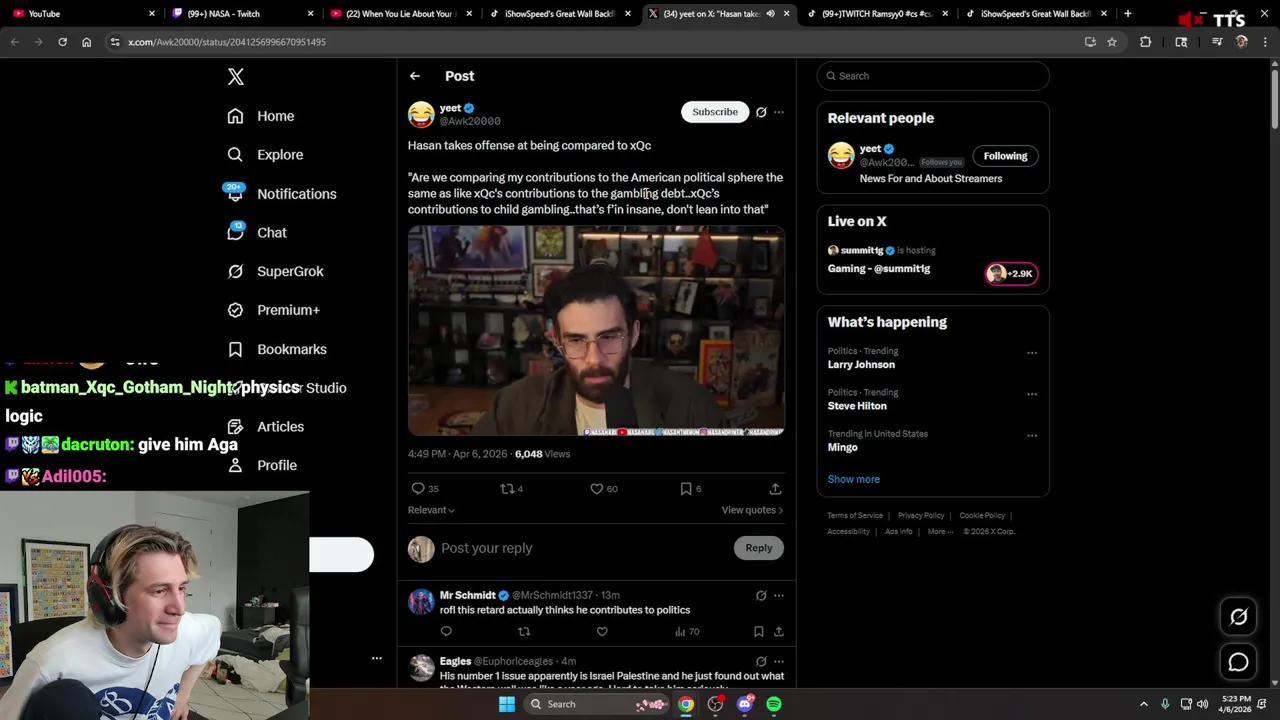Bookmark Mr Schmidt's reply
This screenshot has width=1280, height=720.
click(759, 632)
